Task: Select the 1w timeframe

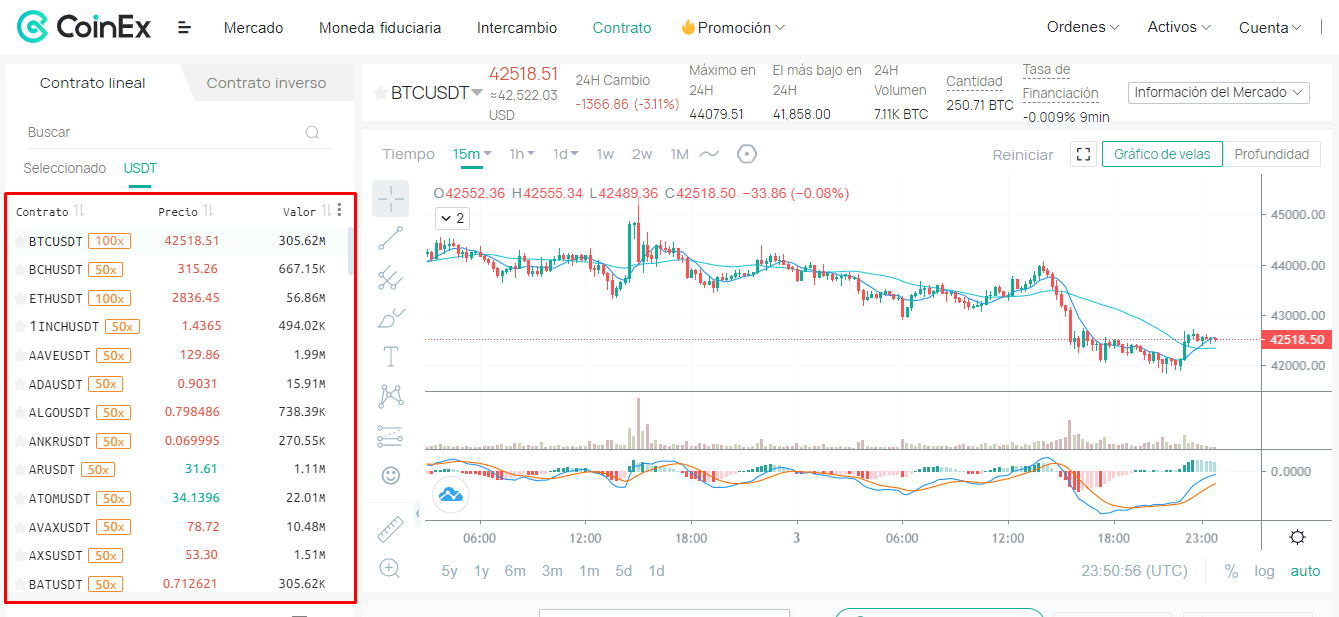Action: click(x=605, y=154)
